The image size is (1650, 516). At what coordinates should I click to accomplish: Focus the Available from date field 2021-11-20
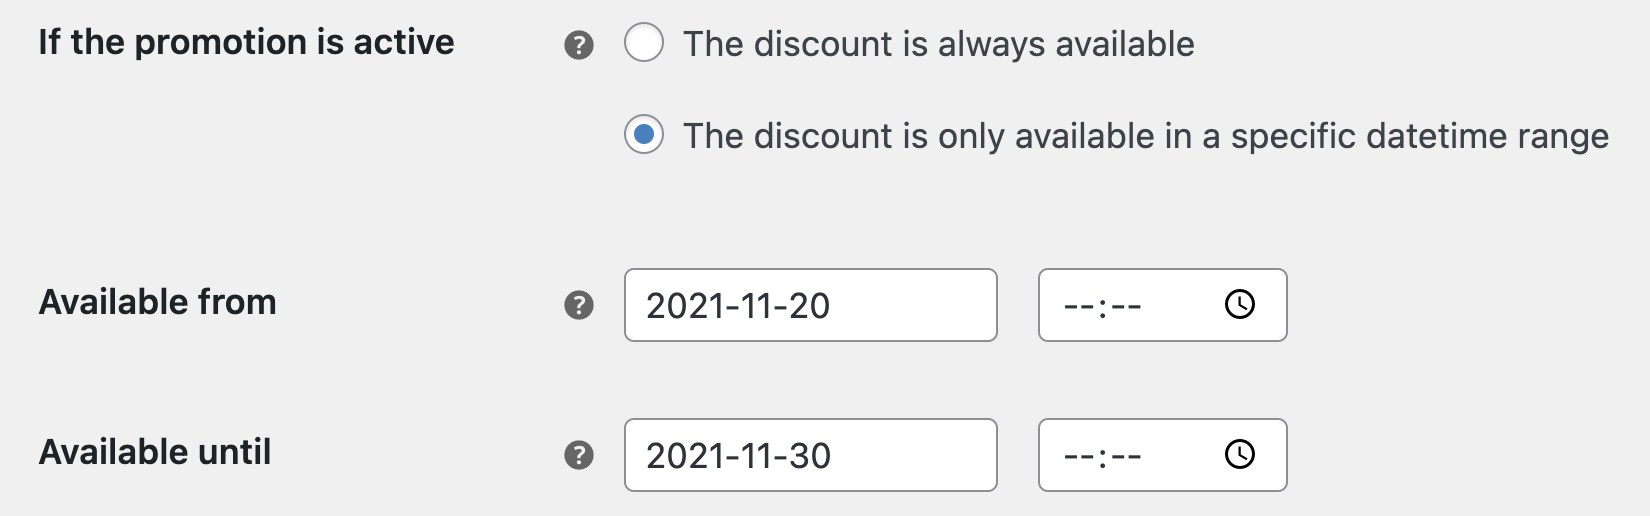[811, 305]
